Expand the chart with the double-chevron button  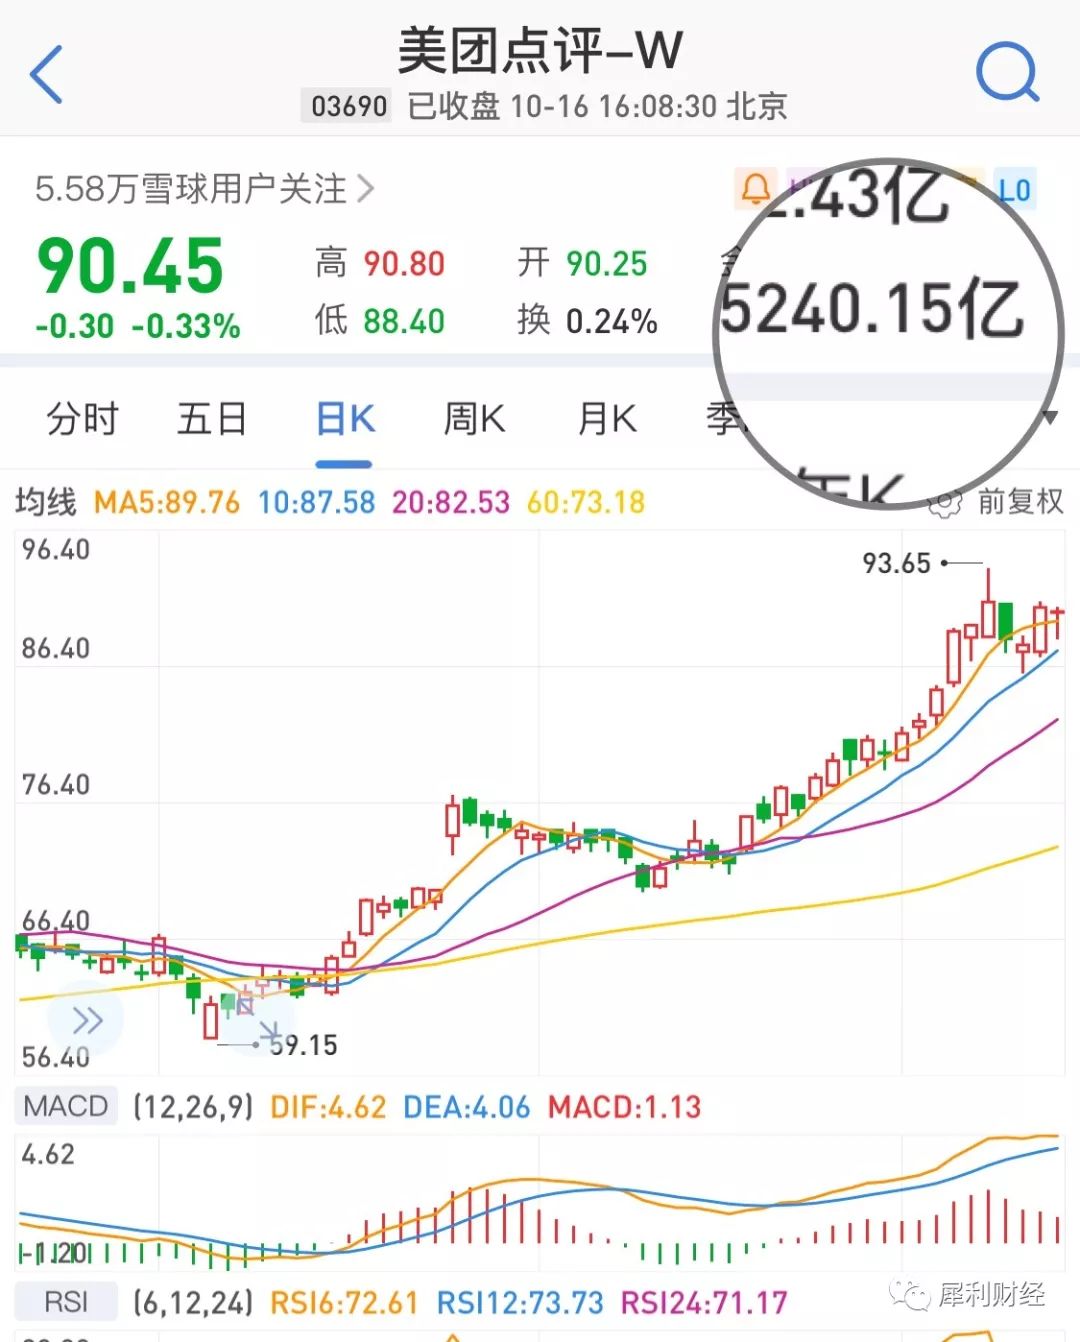pos(87,1021)
